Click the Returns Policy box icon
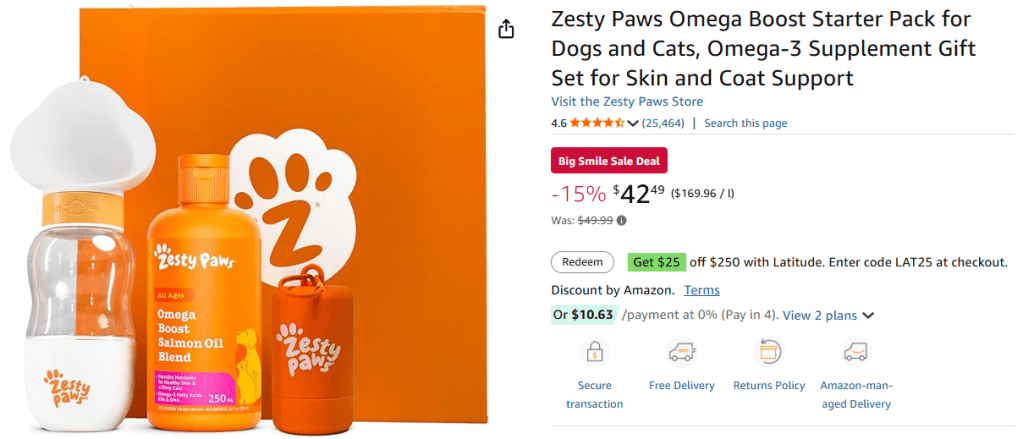1023x439 pixels. pyautogui.click(x=769, y=352)
